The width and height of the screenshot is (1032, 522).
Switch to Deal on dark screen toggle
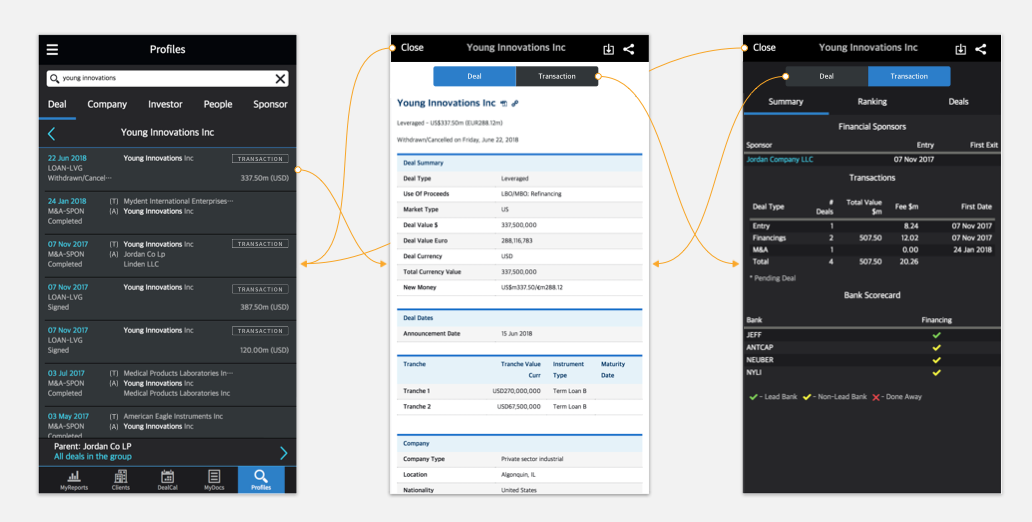tap(826, 76)
